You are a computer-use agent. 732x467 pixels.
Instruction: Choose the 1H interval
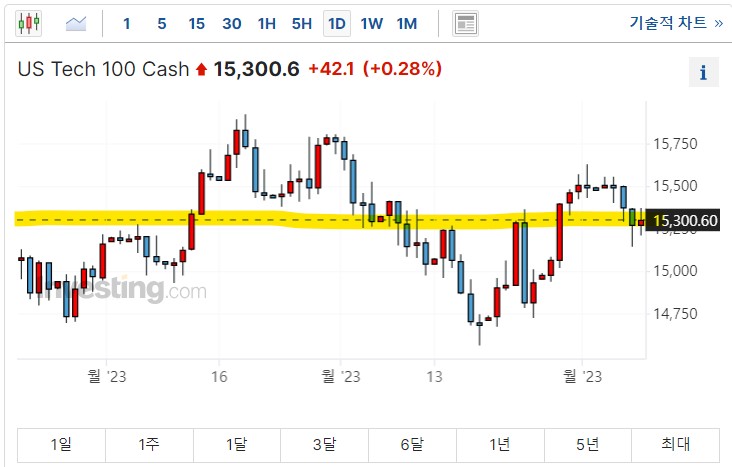click(267, 23)
